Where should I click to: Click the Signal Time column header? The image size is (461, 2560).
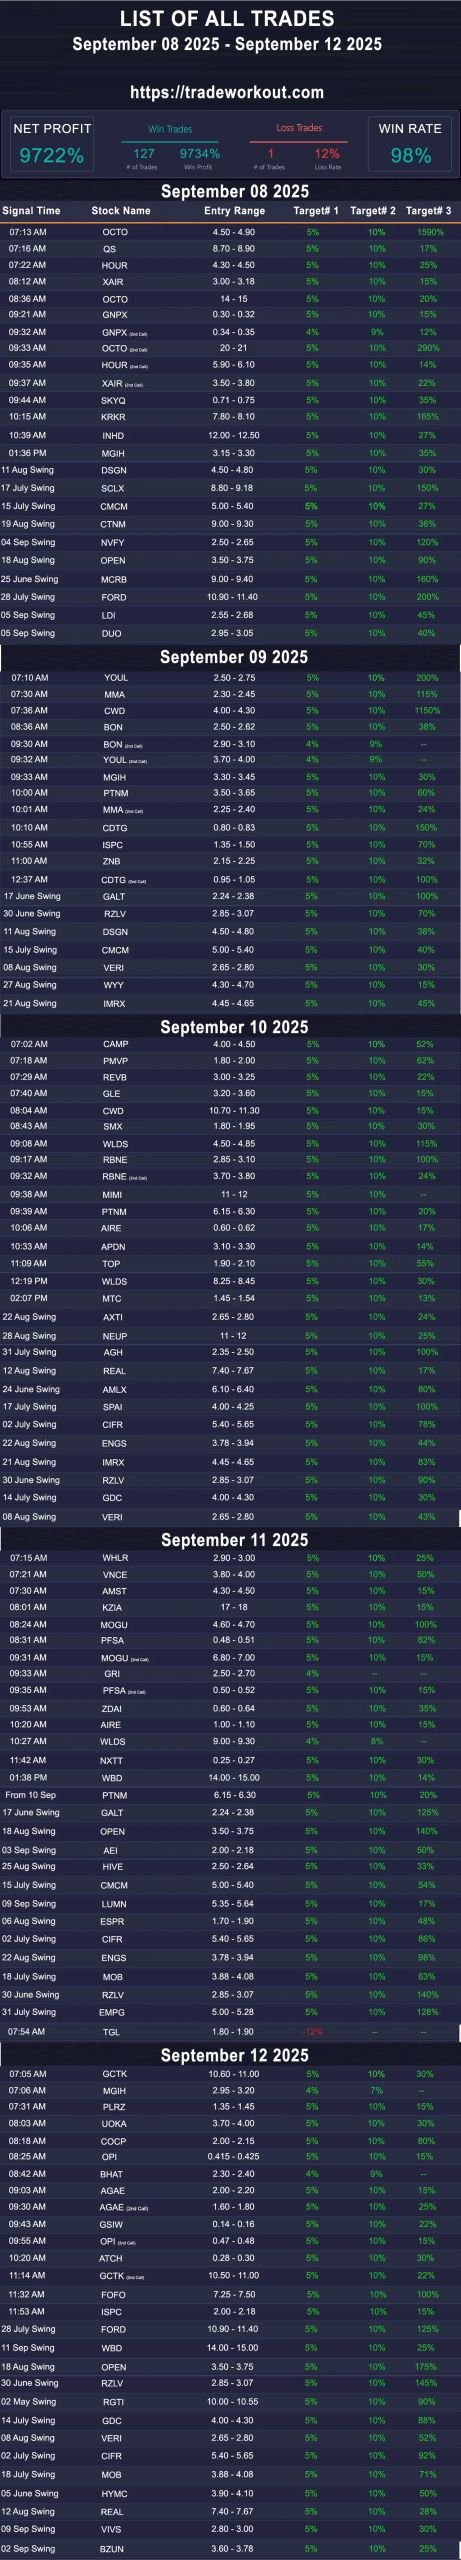tap(31, 211)
